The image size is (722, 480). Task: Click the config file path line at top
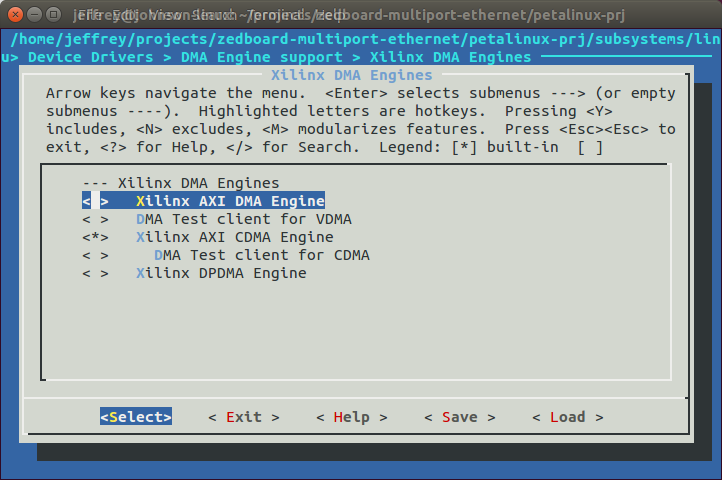click(x=365, y=39)
